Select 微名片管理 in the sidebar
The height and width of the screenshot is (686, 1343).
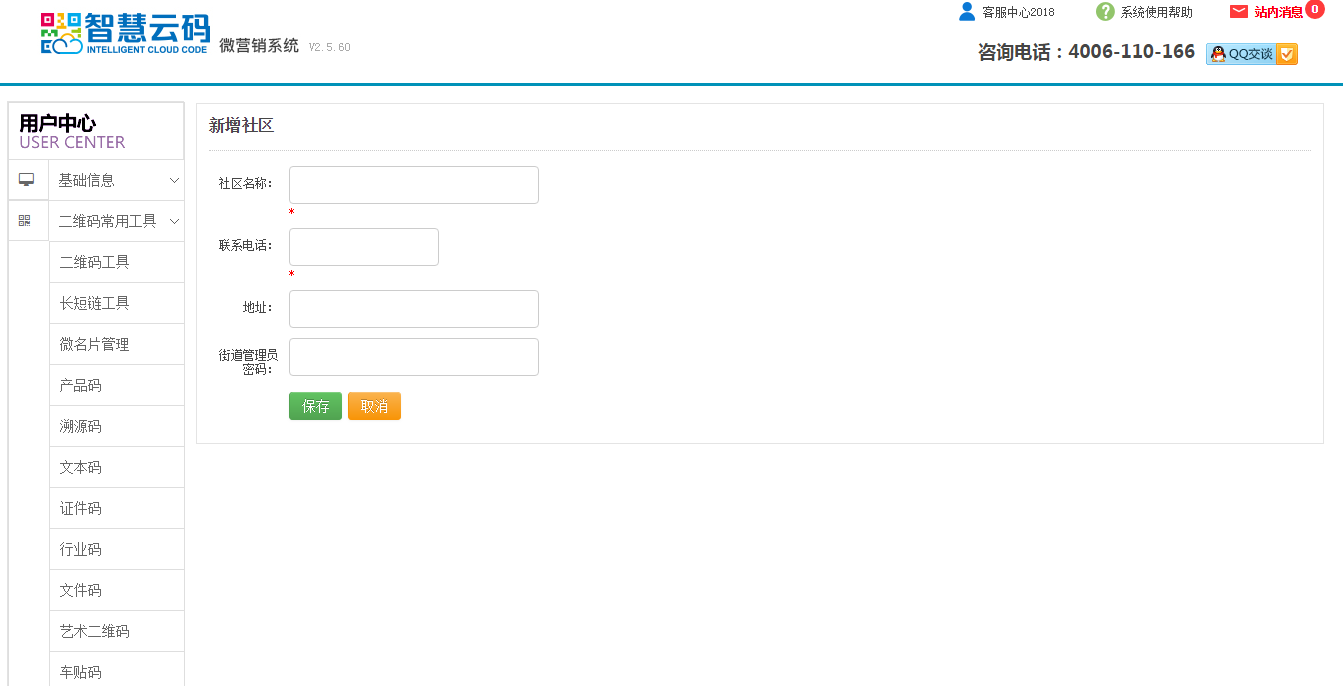95,344
